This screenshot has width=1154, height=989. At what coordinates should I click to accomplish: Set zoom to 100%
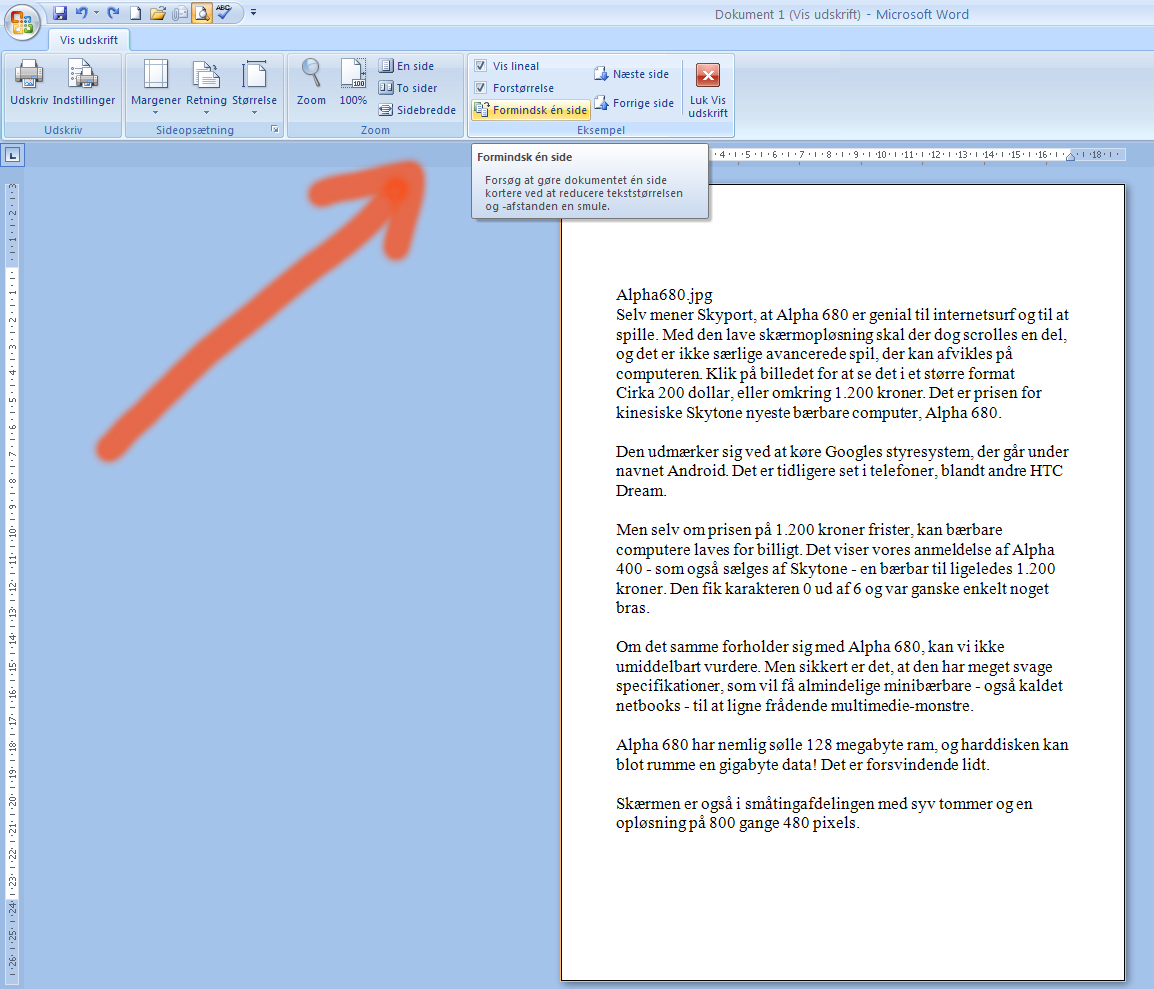click(x=353, y=76)
